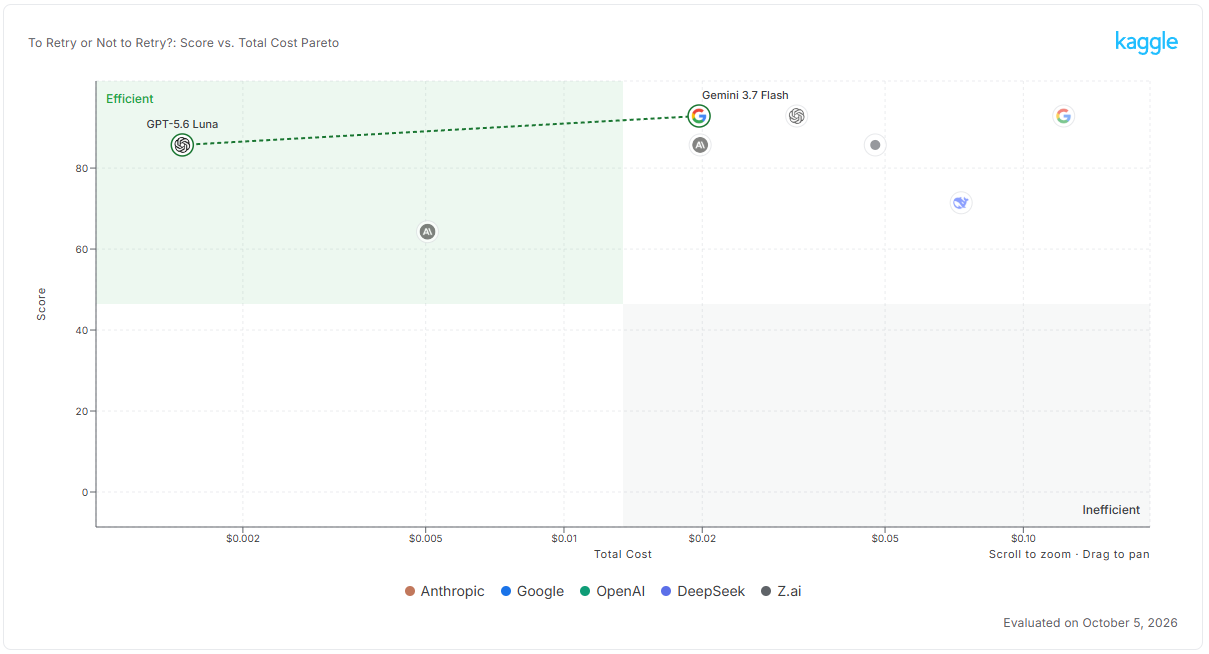The width and height of the screenshot is (1209, 654).
Task: Click the 20 y-axis tick label
Action: pos(82,412)
